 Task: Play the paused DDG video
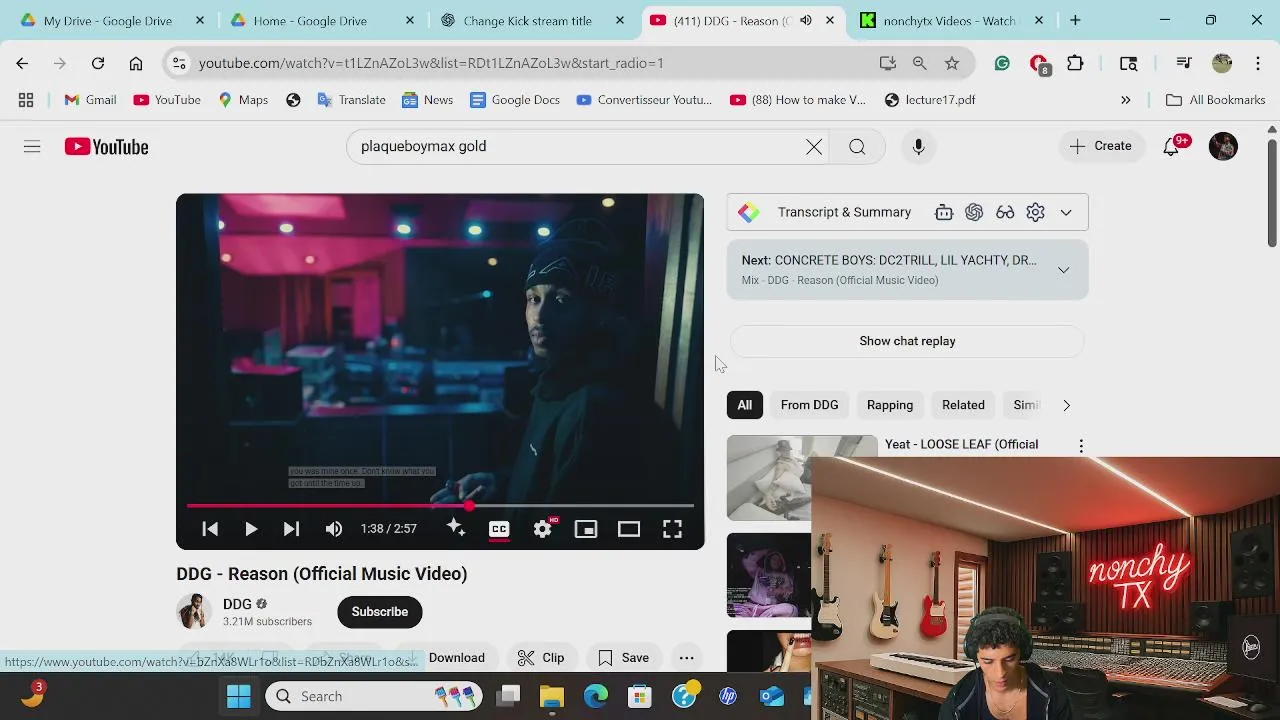click(x=251, y=529)
